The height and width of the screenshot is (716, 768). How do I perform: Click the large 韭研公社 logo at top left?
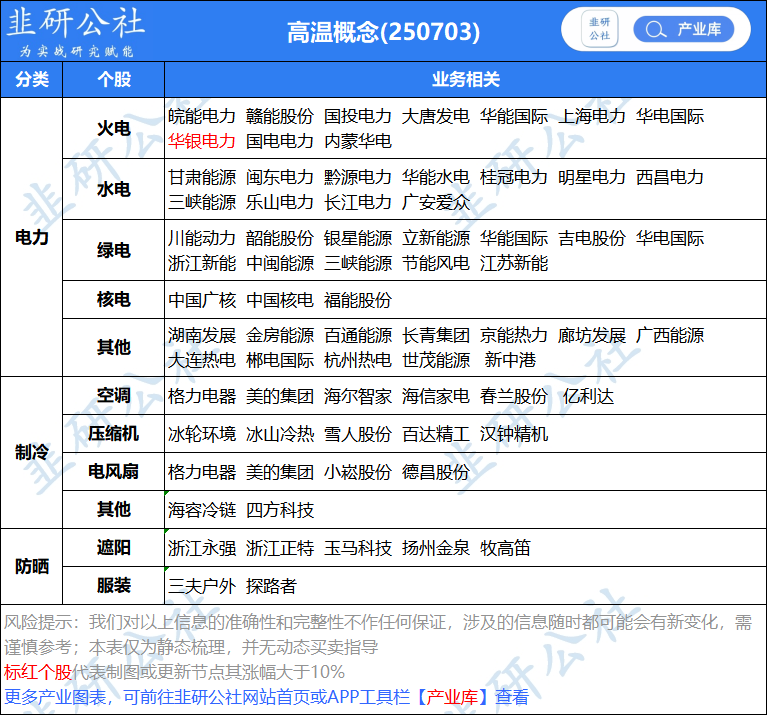tap(76, 30)
